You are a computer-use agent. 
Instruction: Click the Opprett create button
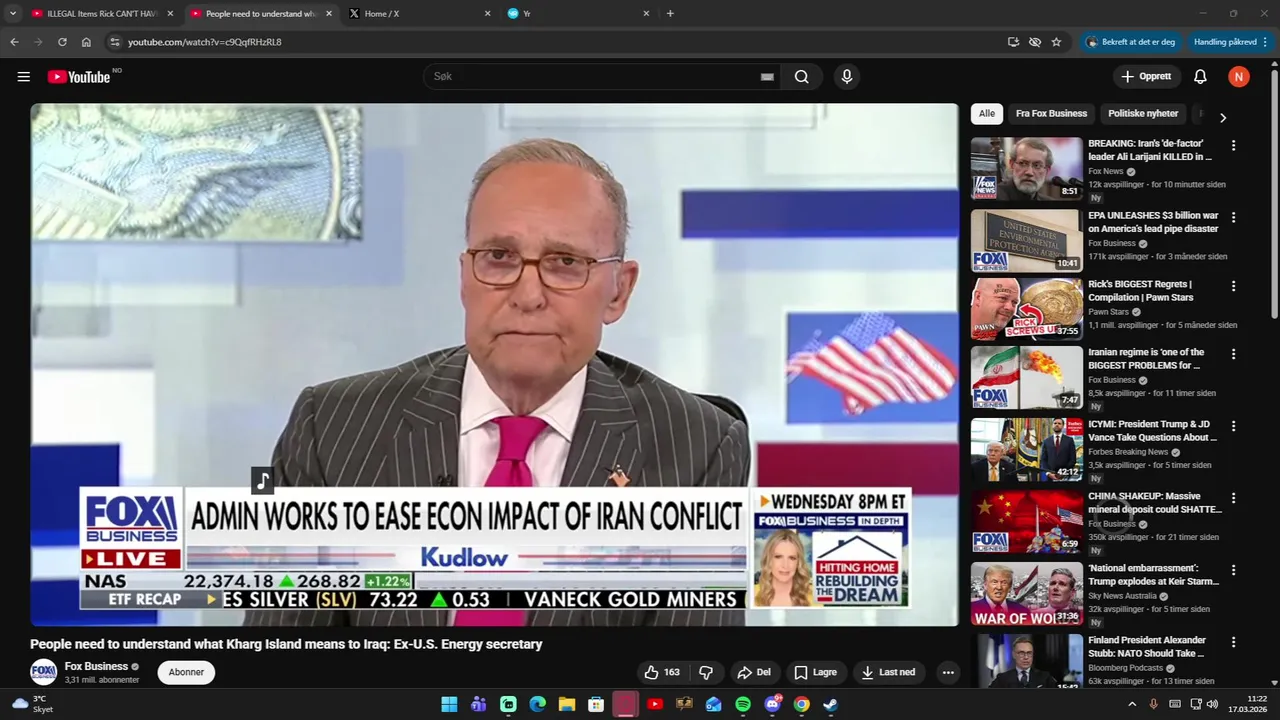click(1147, 77)
